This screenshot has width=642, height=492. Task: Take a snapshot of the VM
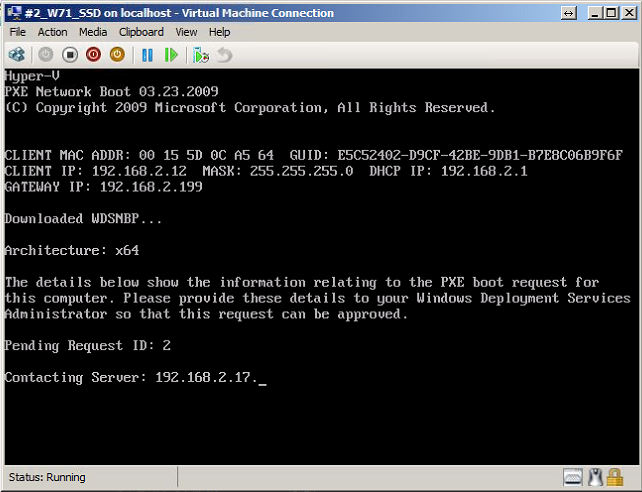(x=201, y=55)
